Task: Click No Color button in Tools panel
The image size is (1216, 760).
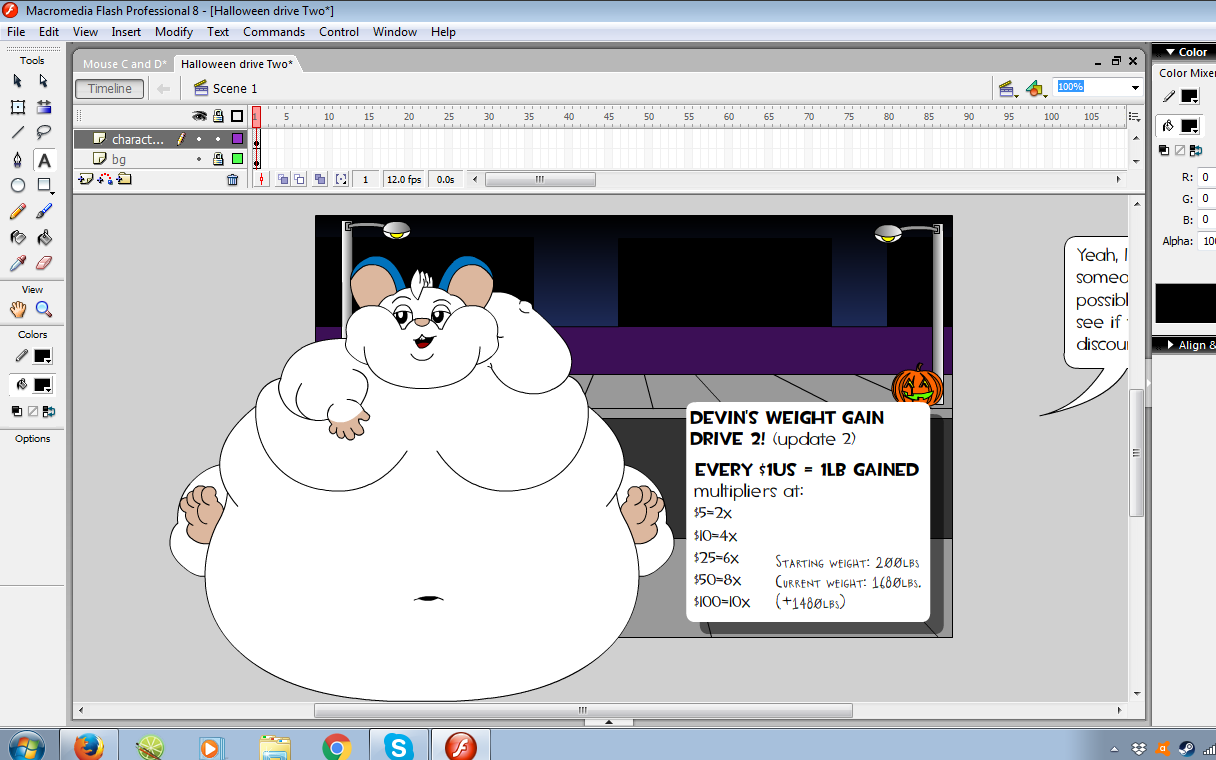Action: point(33,411)
